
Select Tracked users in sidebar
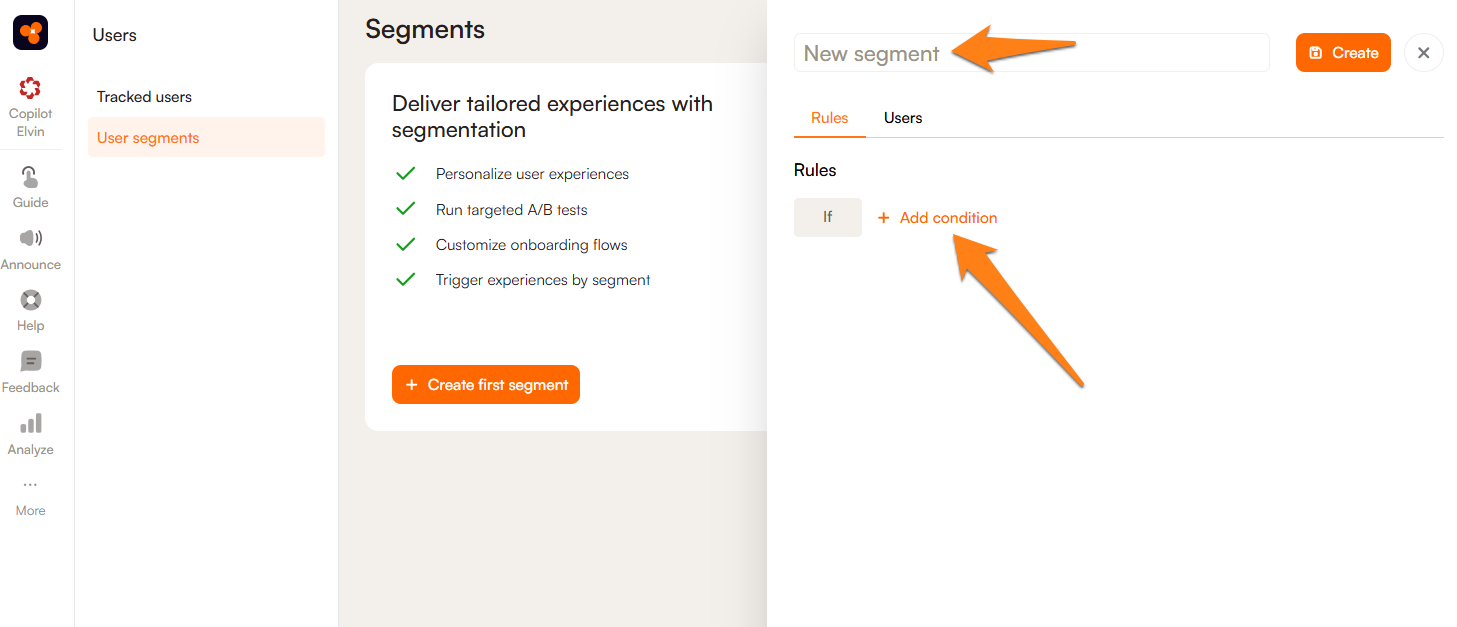coord(144,97)
